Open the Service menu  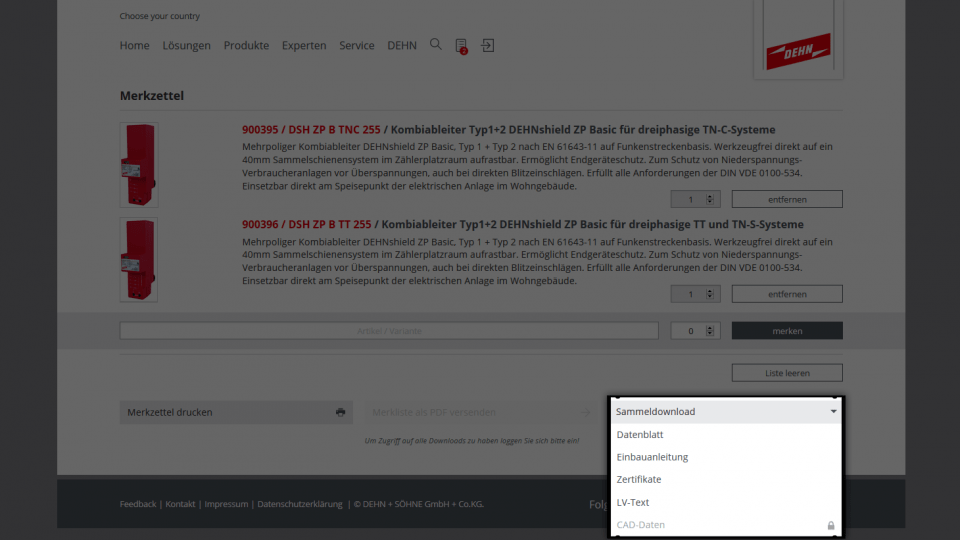point(357,45)
